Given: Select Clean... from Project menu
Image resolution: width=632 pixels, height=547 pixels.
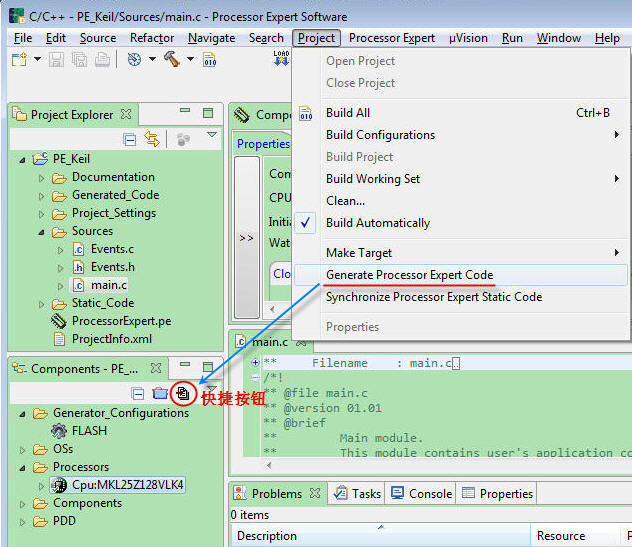Looking at the screenshot, I should [x=461, y=201].
